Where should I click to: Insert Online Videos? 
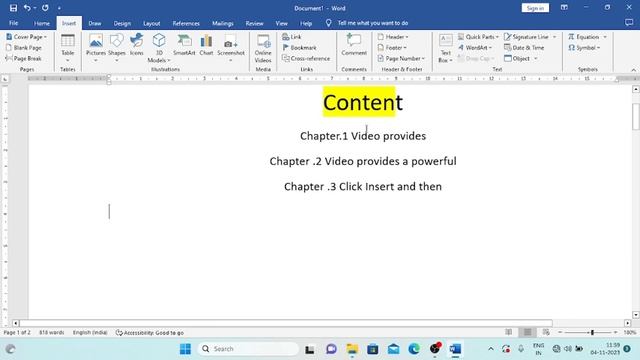pos(263,48)
